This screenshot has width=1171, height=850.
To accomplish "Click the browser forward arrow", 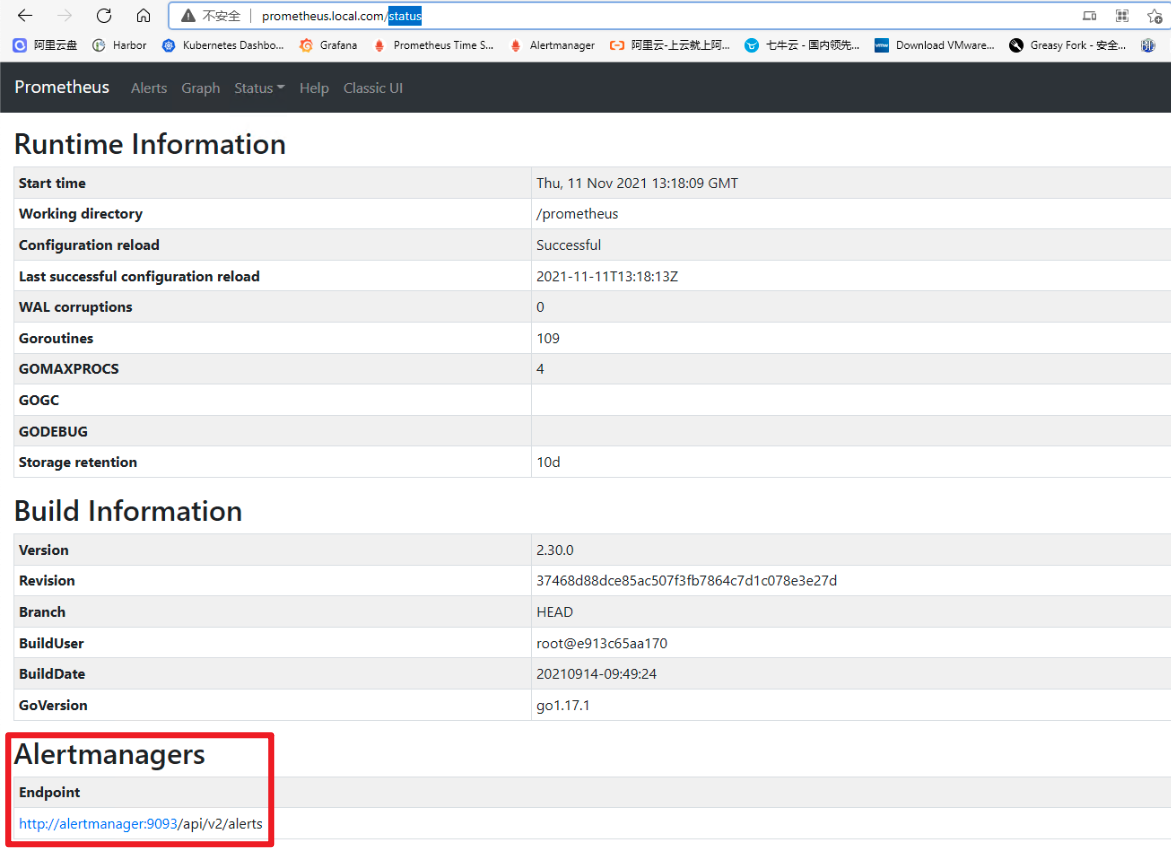I will (64, 16).
